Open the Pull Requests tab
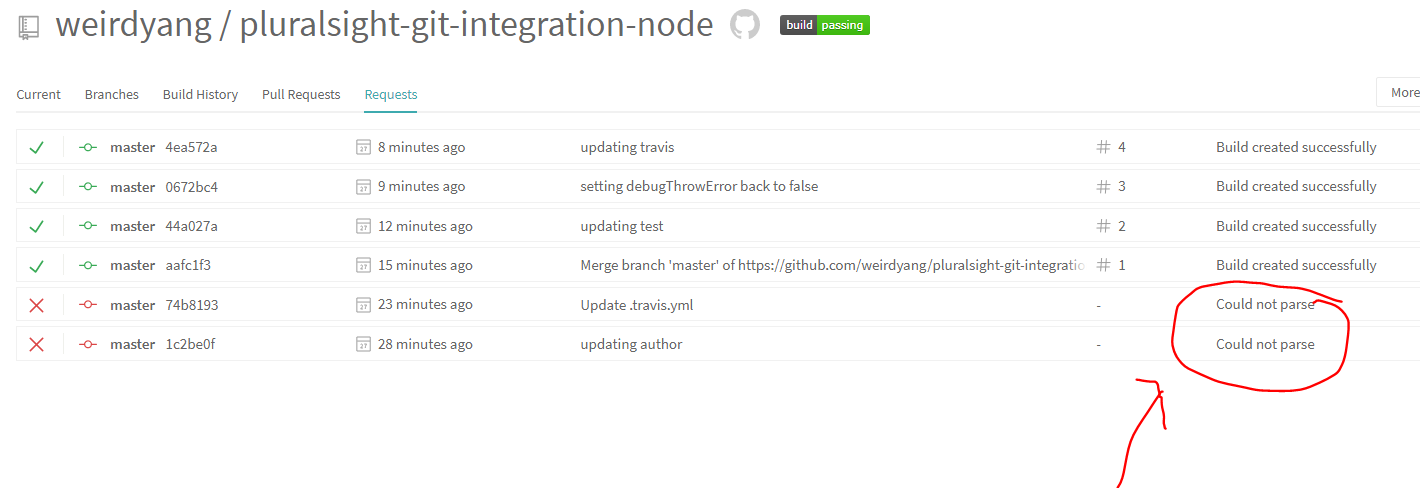The image size is (1420, 488). (x=301, y=94)
